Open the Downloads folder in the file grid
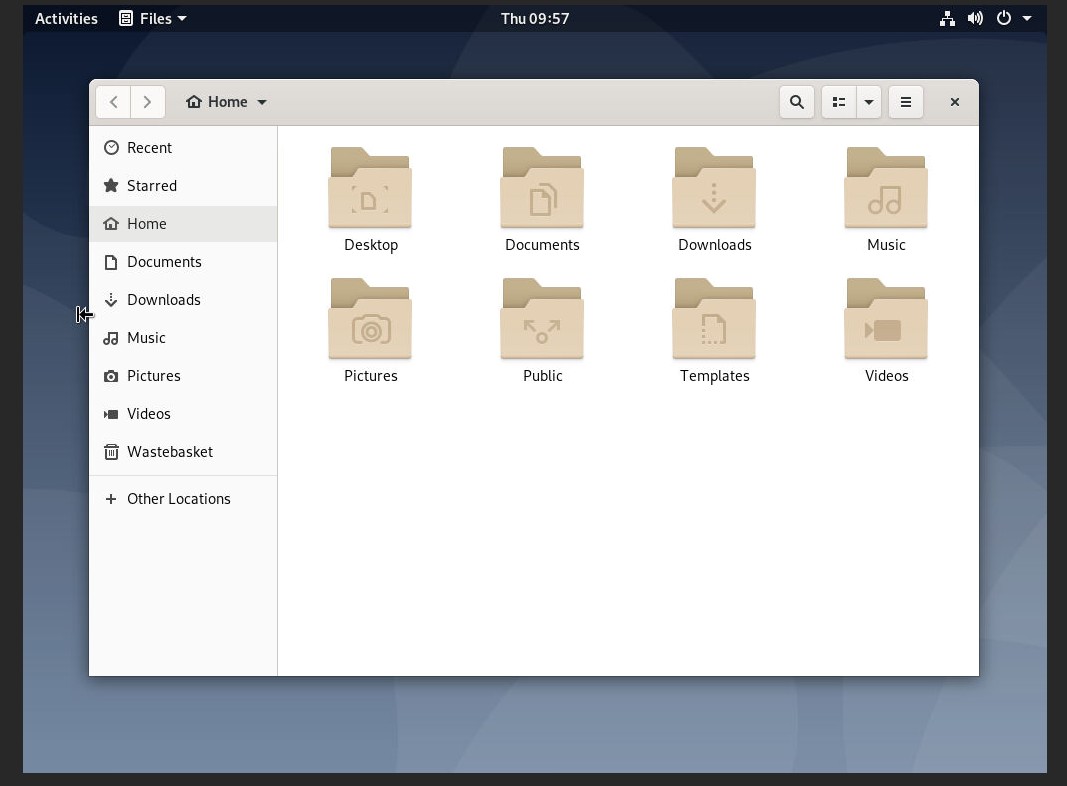This screenshot has height=786, width=1067. (714, 188)
